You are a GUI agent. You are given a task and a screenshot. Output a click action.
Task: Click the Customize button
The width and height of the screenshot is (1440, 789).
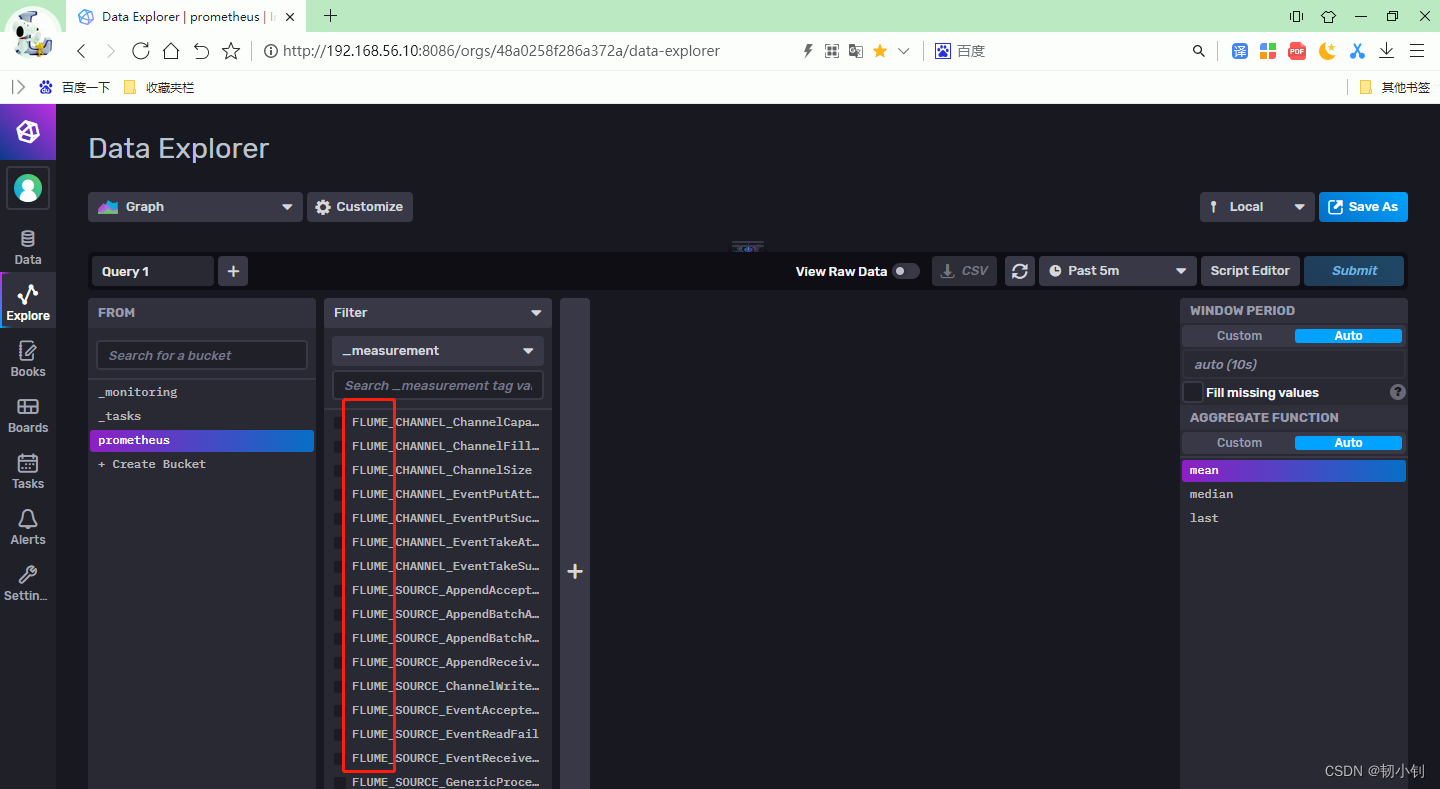tap(360, 207)
